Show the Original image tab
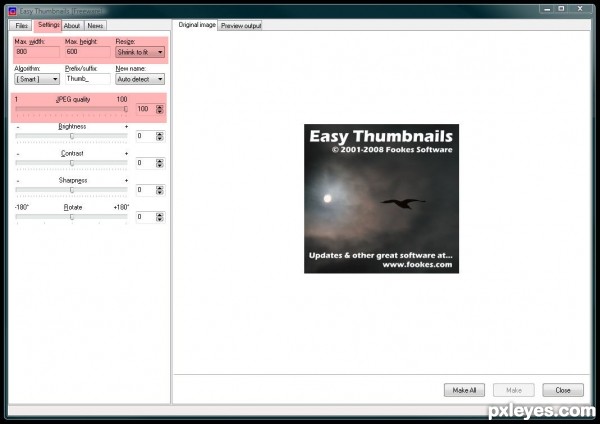600x424 pixels. click(x=197, y=25)
